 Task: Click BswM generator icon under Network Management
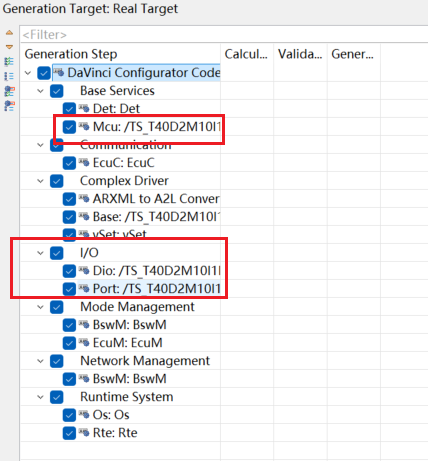(84, 379)
